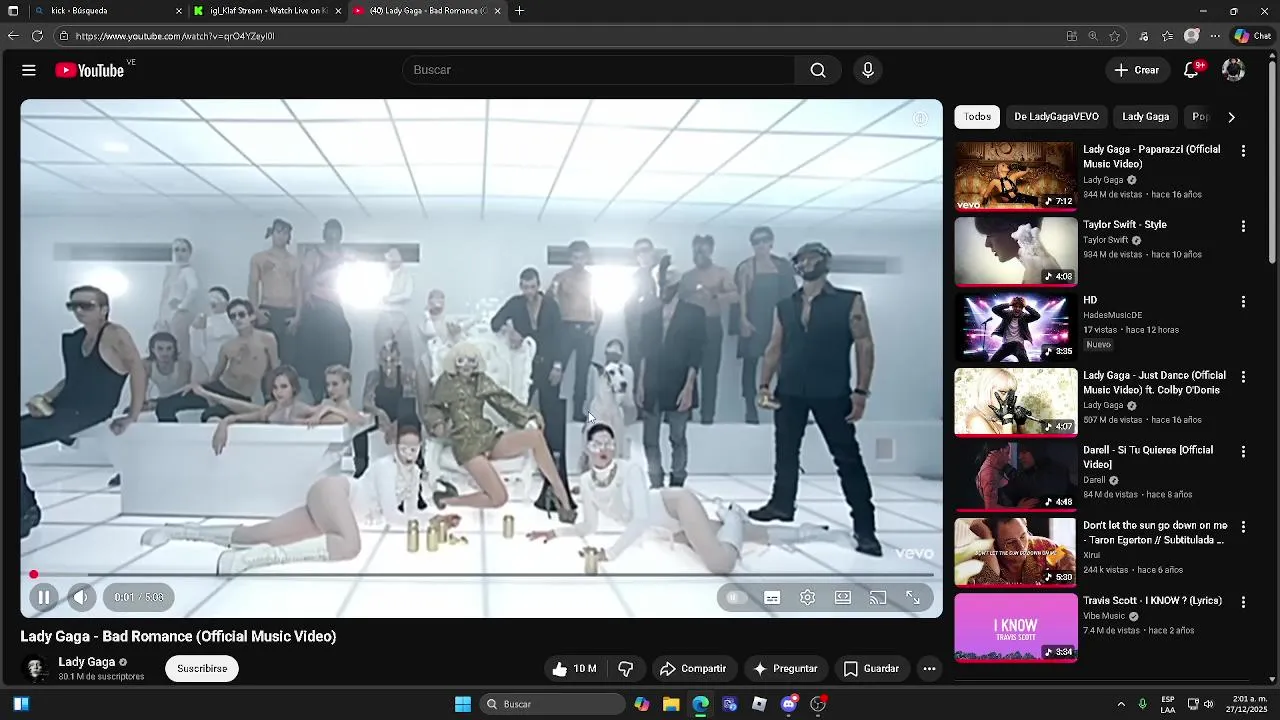1280x720 pixels.
Task: Open Copilot Chat in Edge
Action: pyautogui.click(x=1252, y=36)
